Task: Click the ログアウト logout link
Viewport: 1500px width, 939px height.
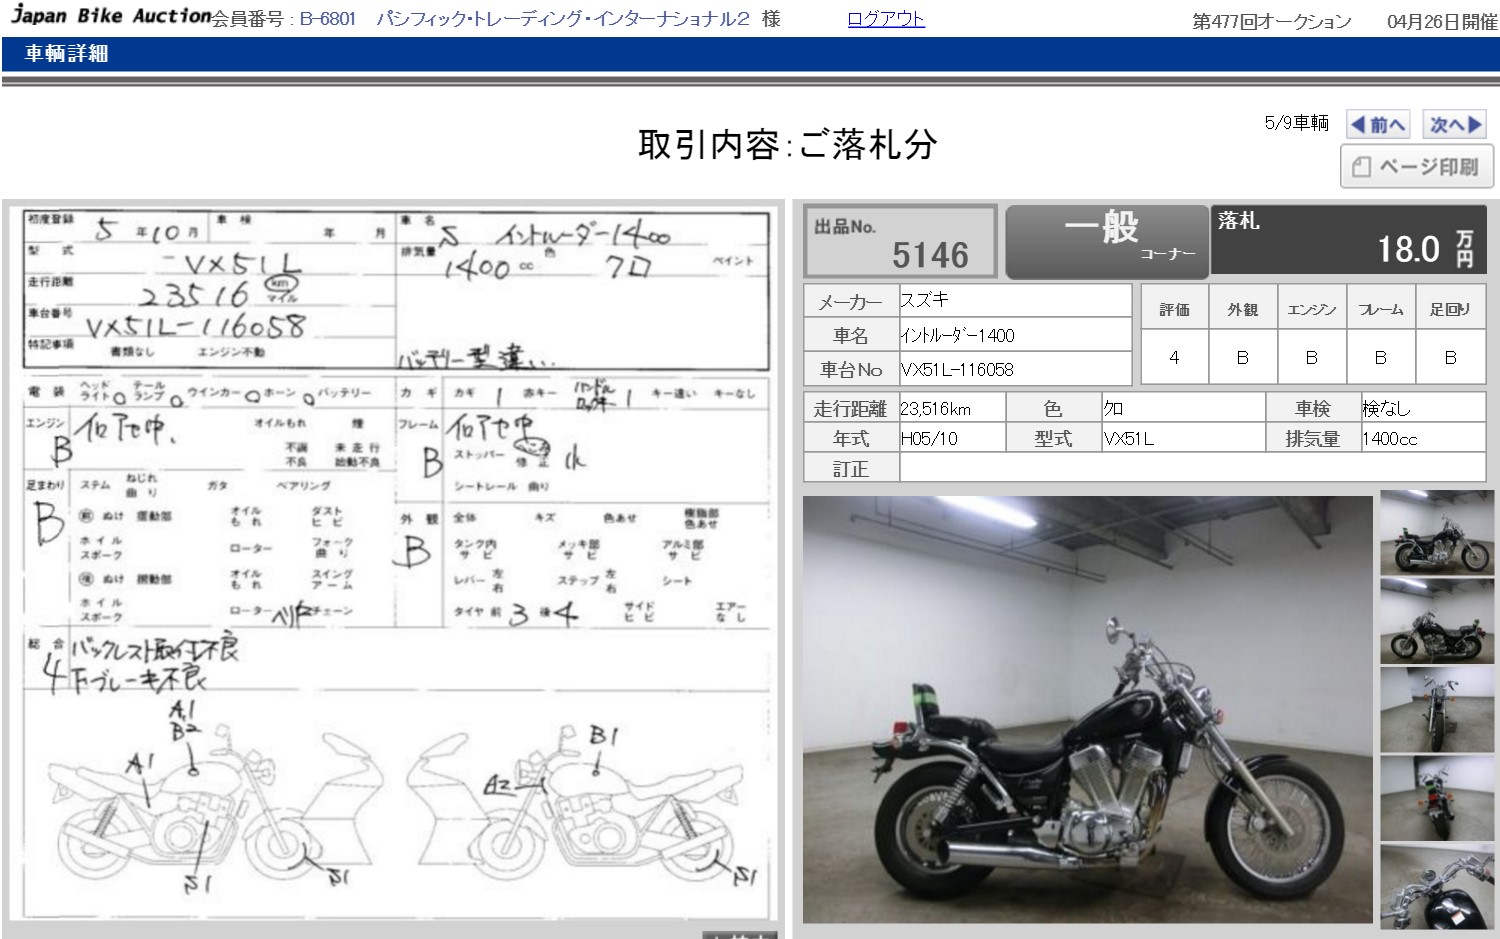Action: point(885,19)
